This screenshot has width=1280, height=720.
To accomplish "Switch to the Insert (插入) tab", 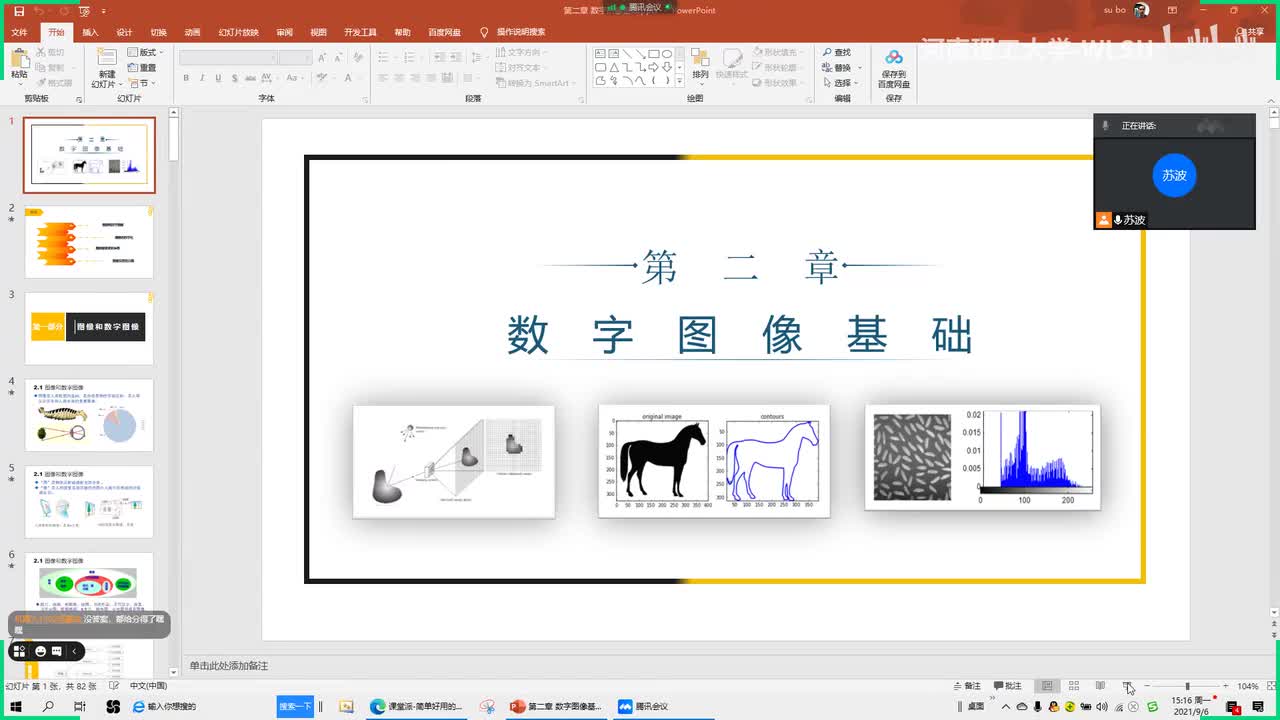I will tap(90, 32).
